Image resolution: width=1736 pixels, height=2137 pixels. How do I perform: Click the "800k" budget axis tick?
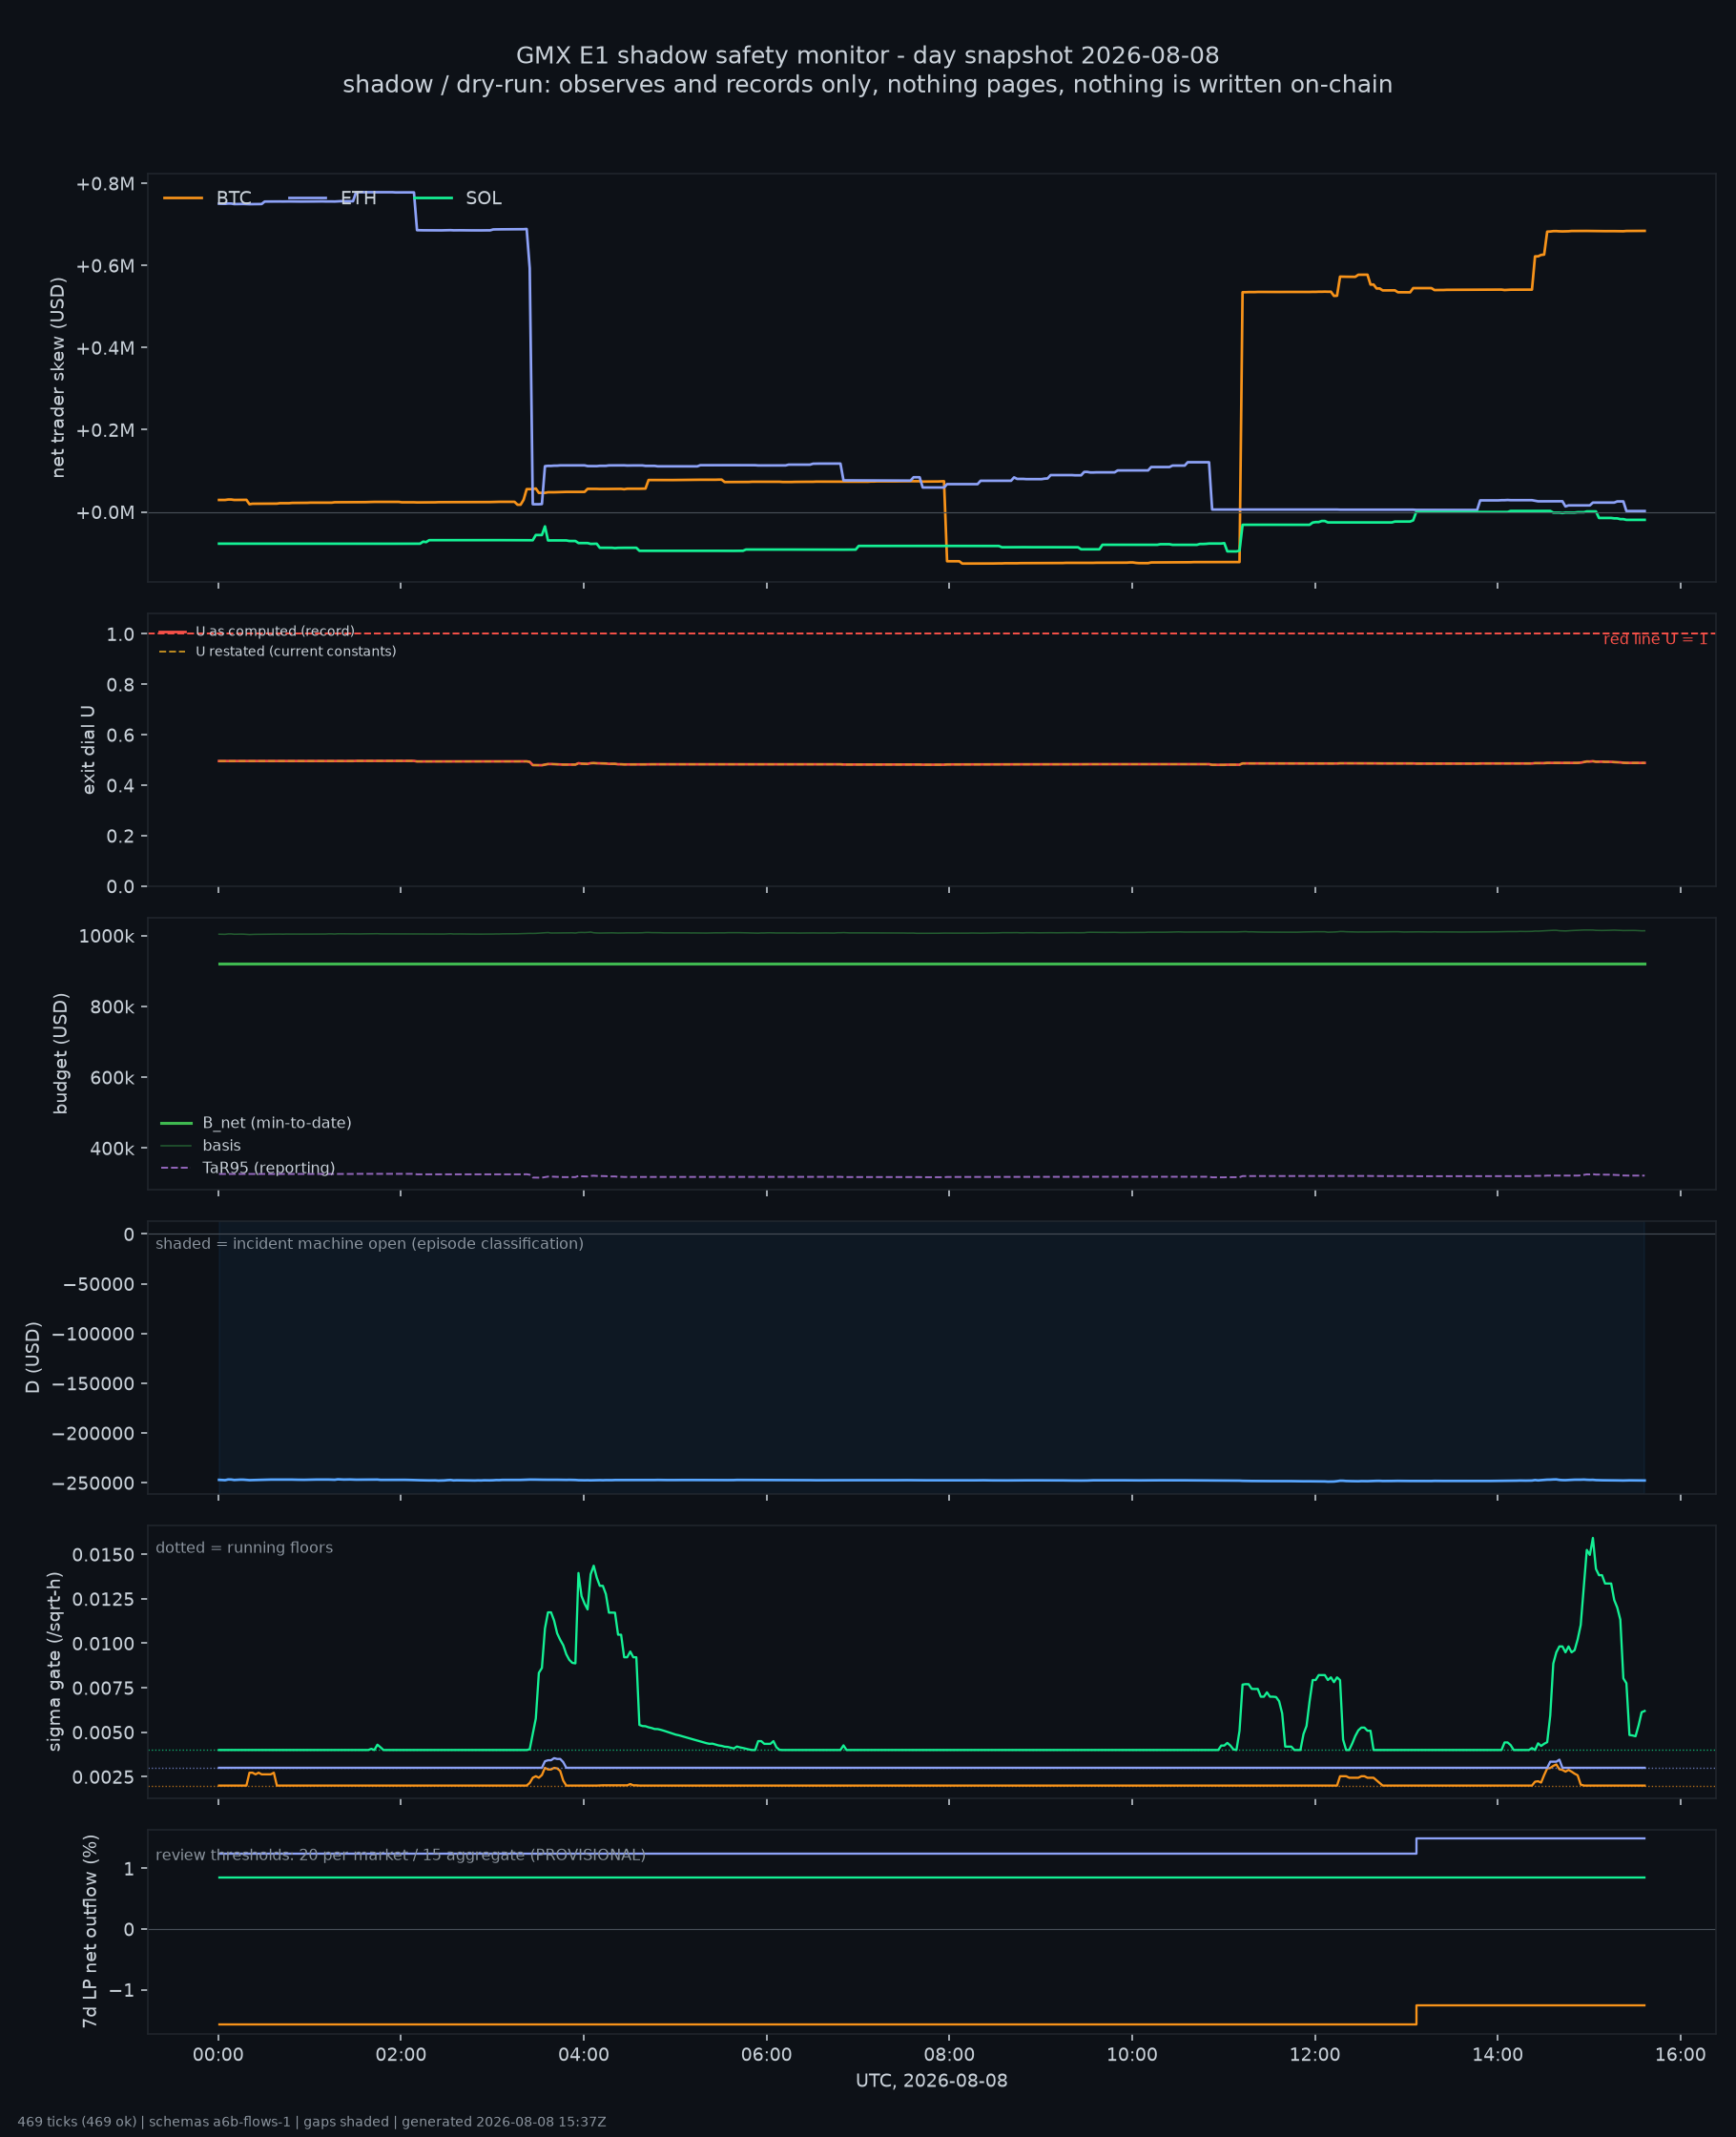tap(112, 1007)
